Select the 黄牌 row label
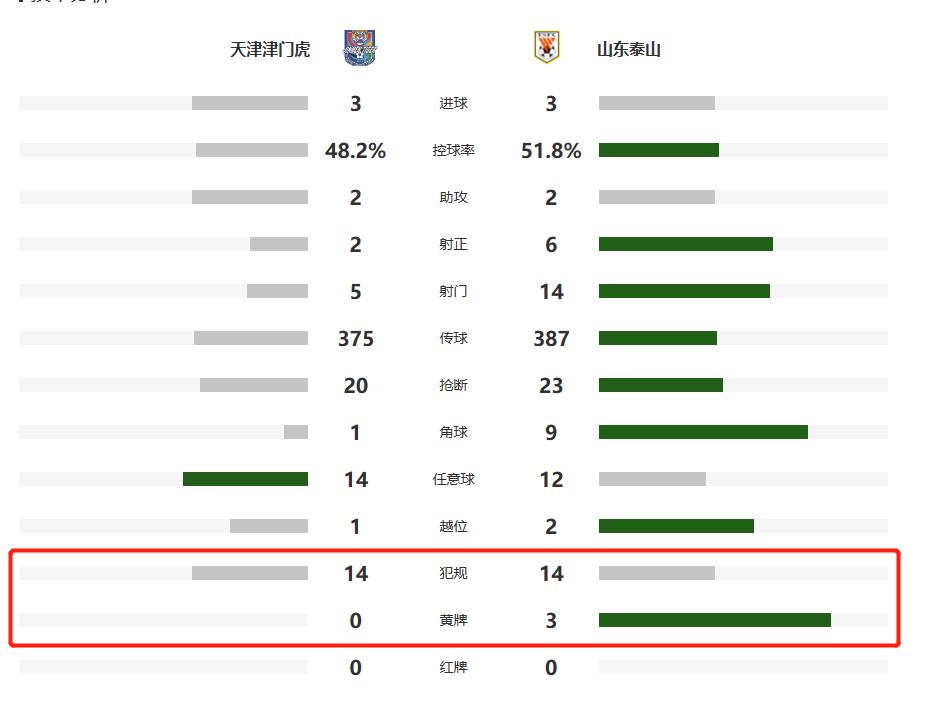The image size is (938, 704). pos(453,621)
